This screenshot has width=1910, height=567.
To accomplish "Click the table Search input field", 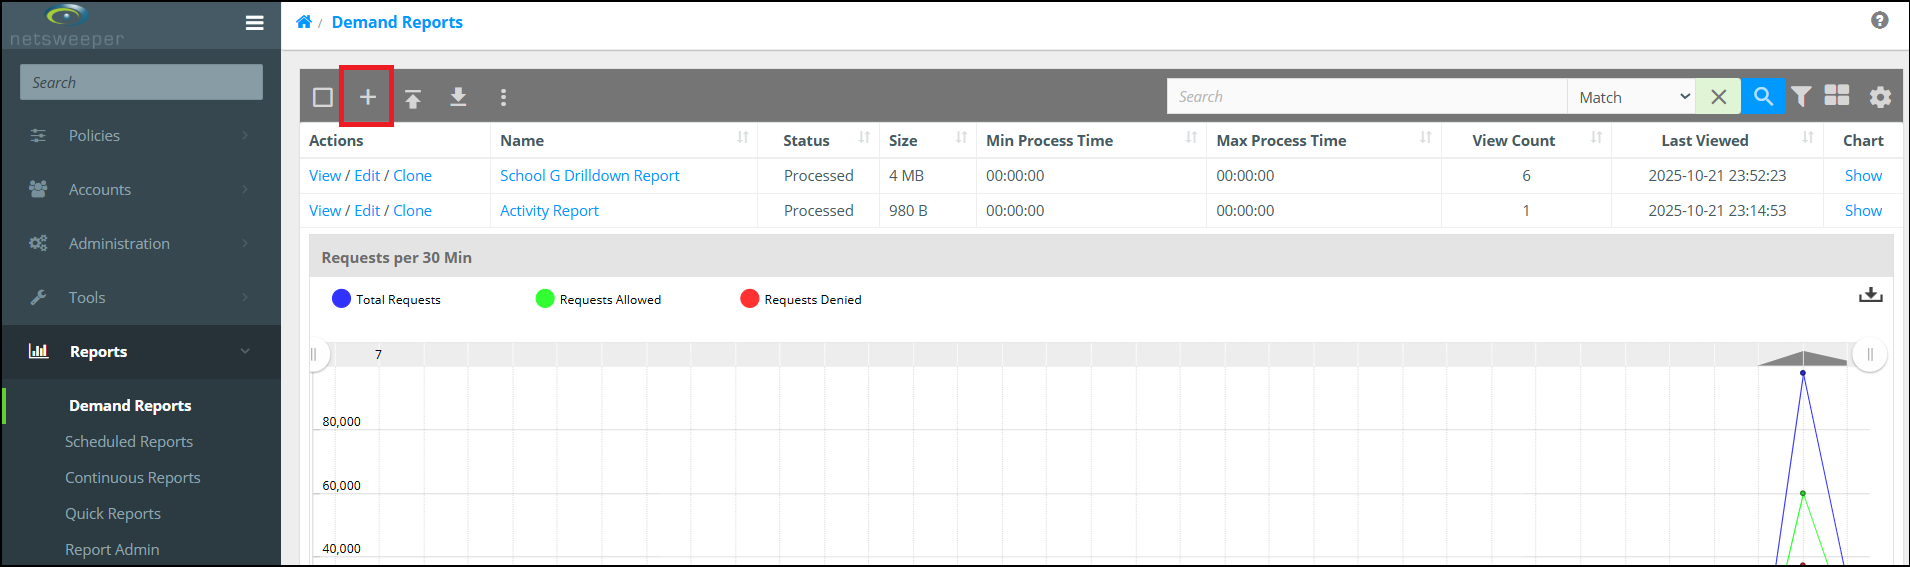I will coord(1367,96).
